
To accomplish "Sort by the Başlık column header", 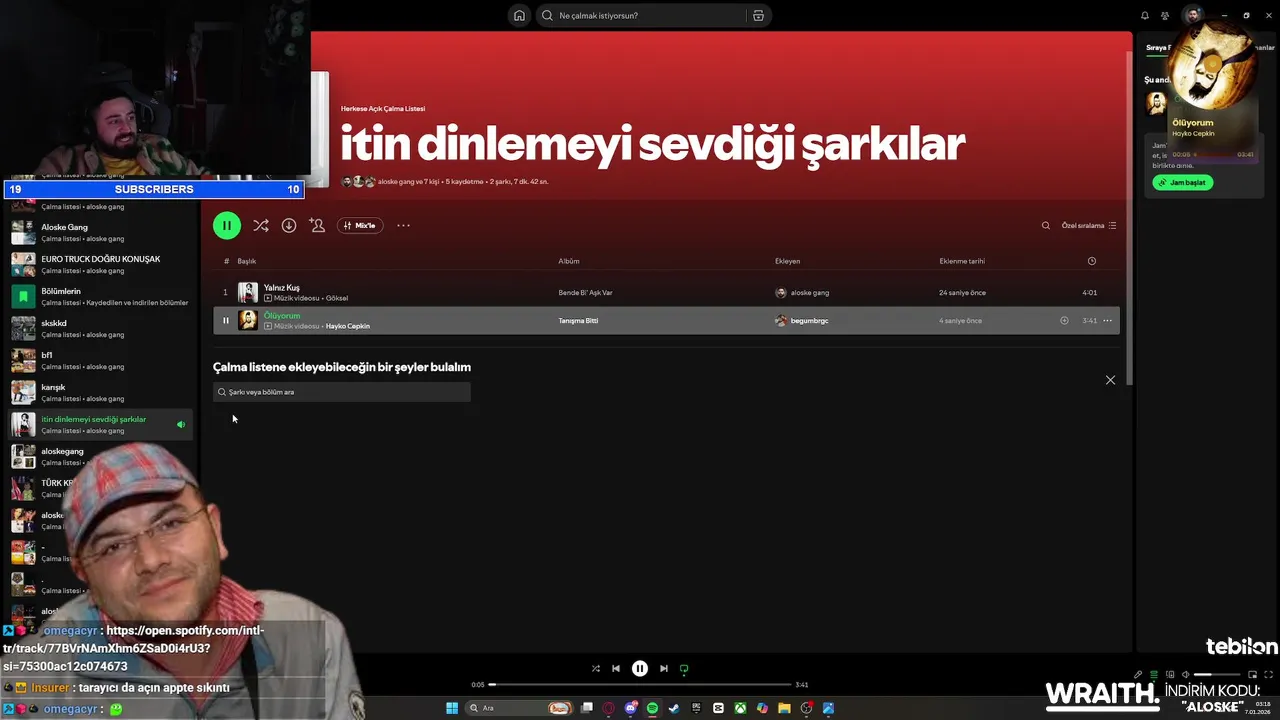I will coord(246,261).
